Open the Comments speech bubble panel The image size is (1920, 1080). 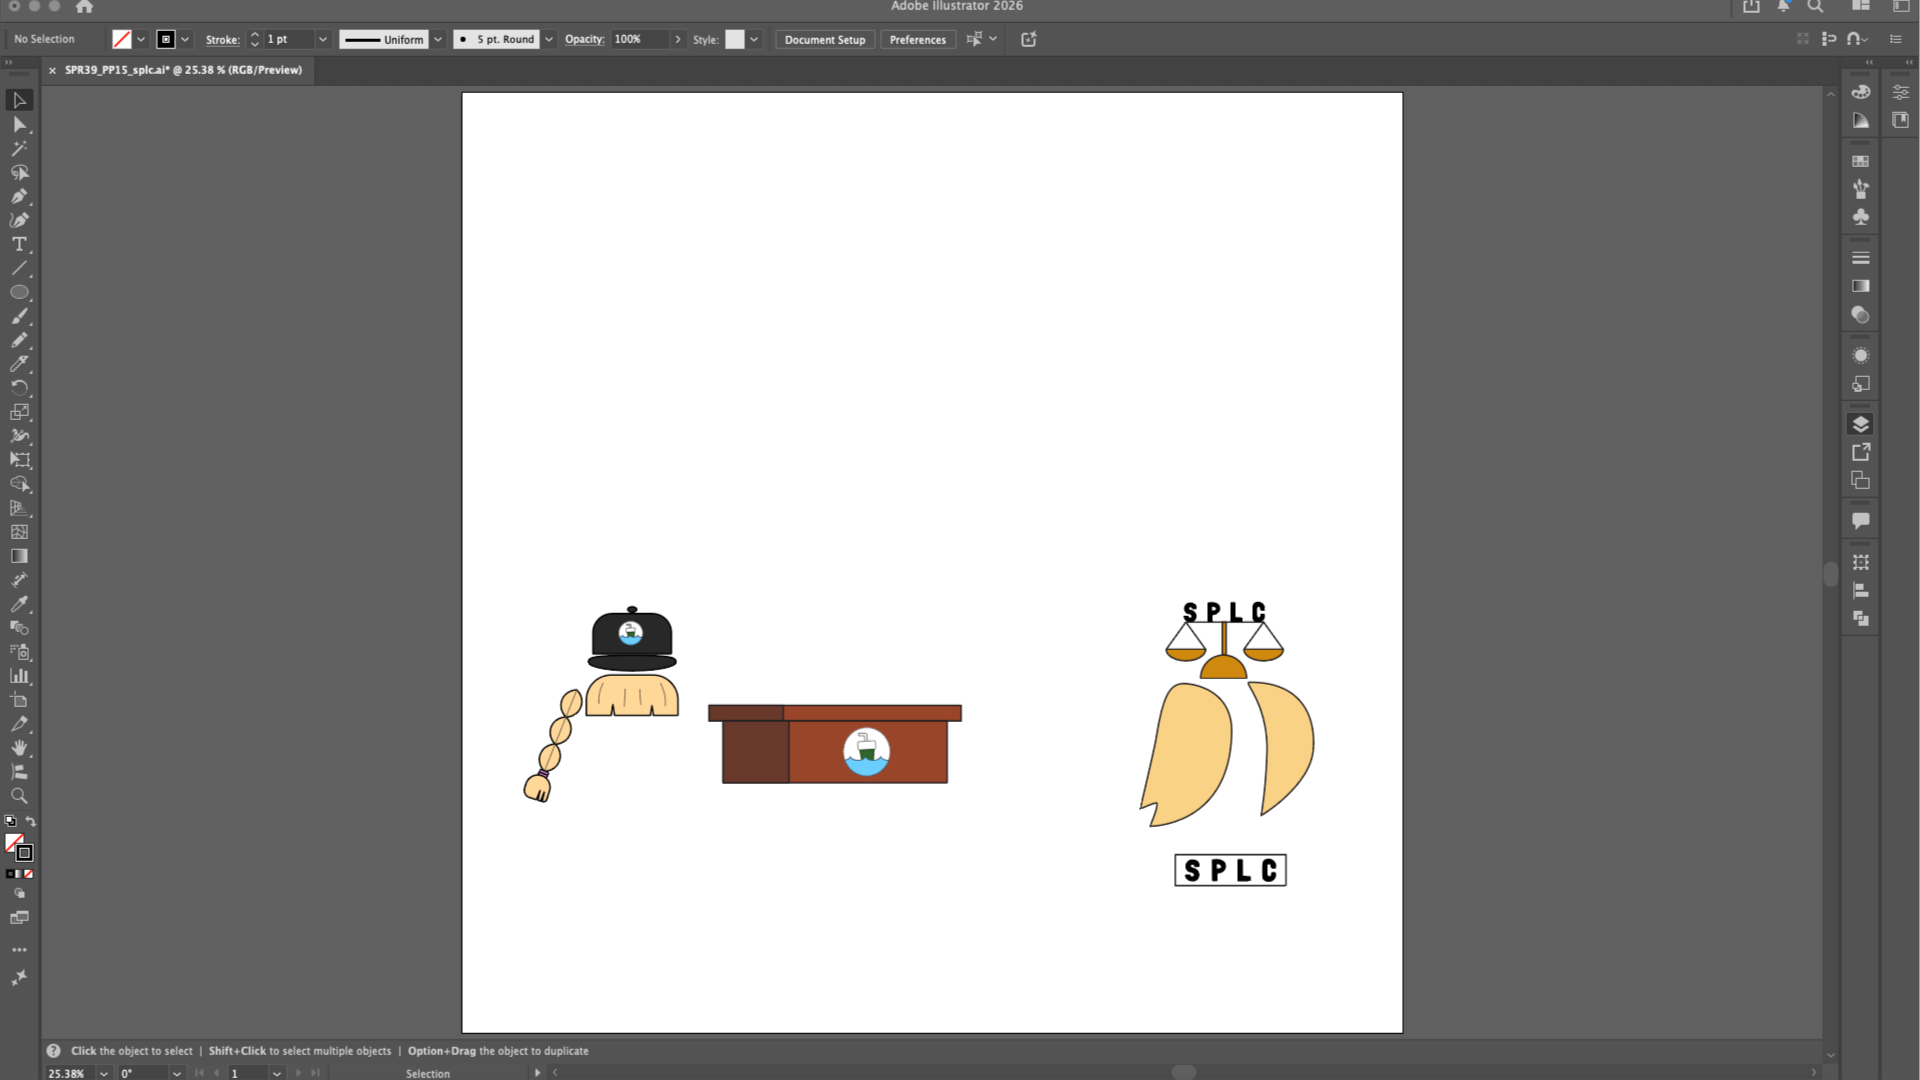click(1860, 521)
